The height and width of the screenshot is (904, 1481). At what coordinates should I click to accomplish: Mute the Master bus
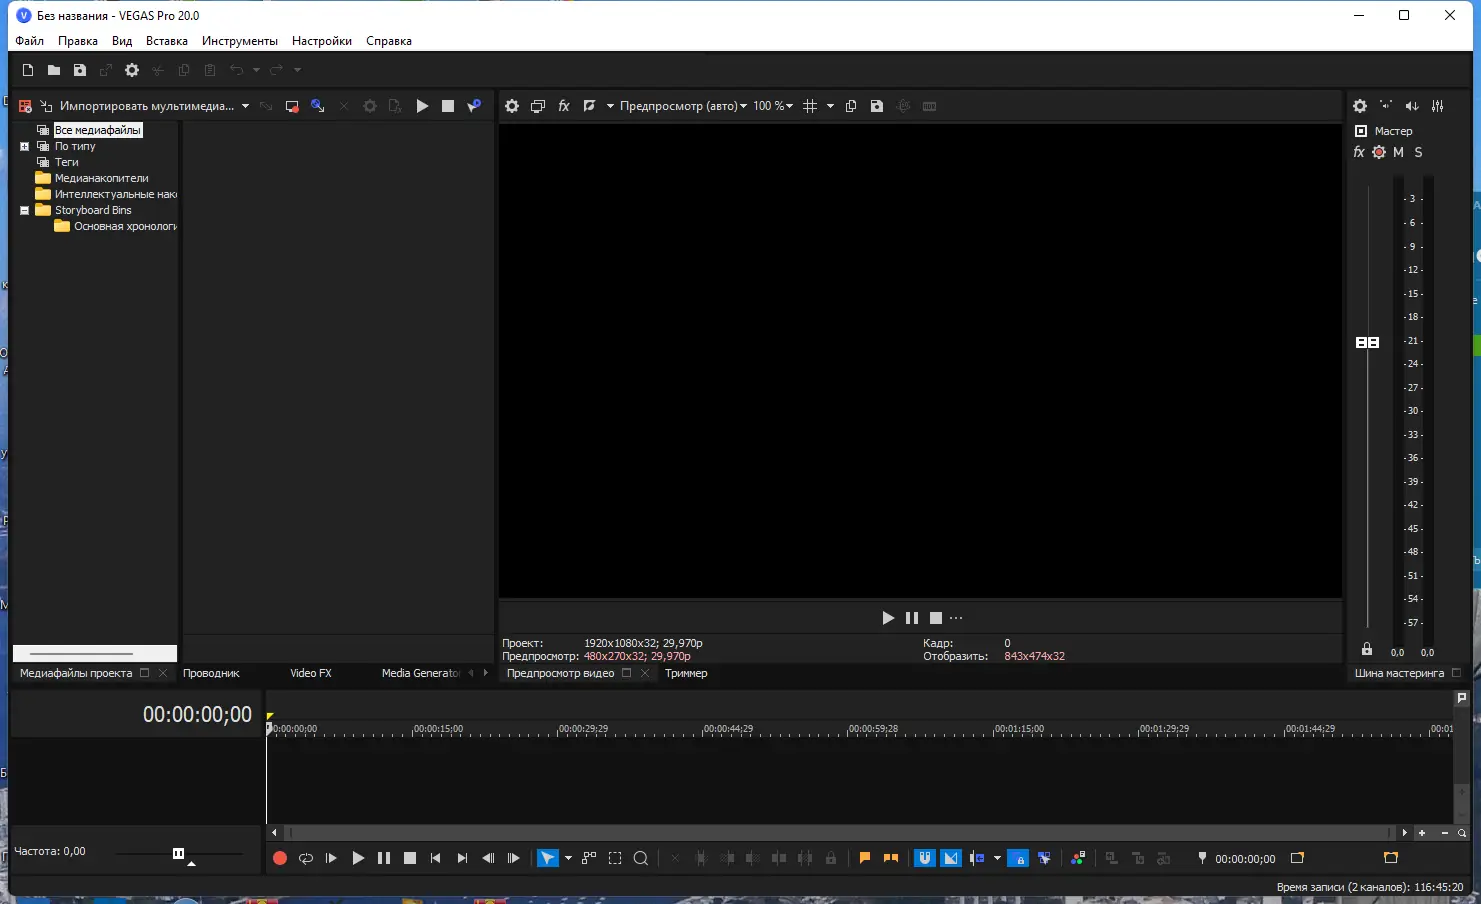(x=1398, y=151)
